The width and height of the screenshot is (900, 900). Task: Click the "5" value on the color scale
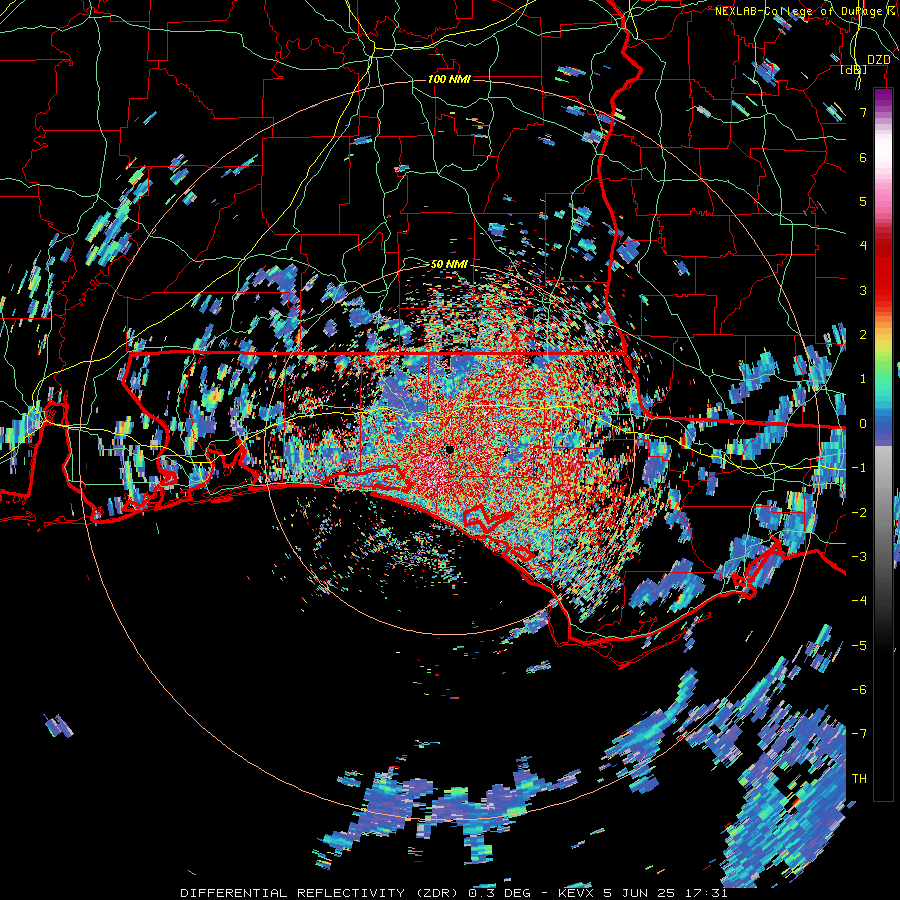(863, 201)
